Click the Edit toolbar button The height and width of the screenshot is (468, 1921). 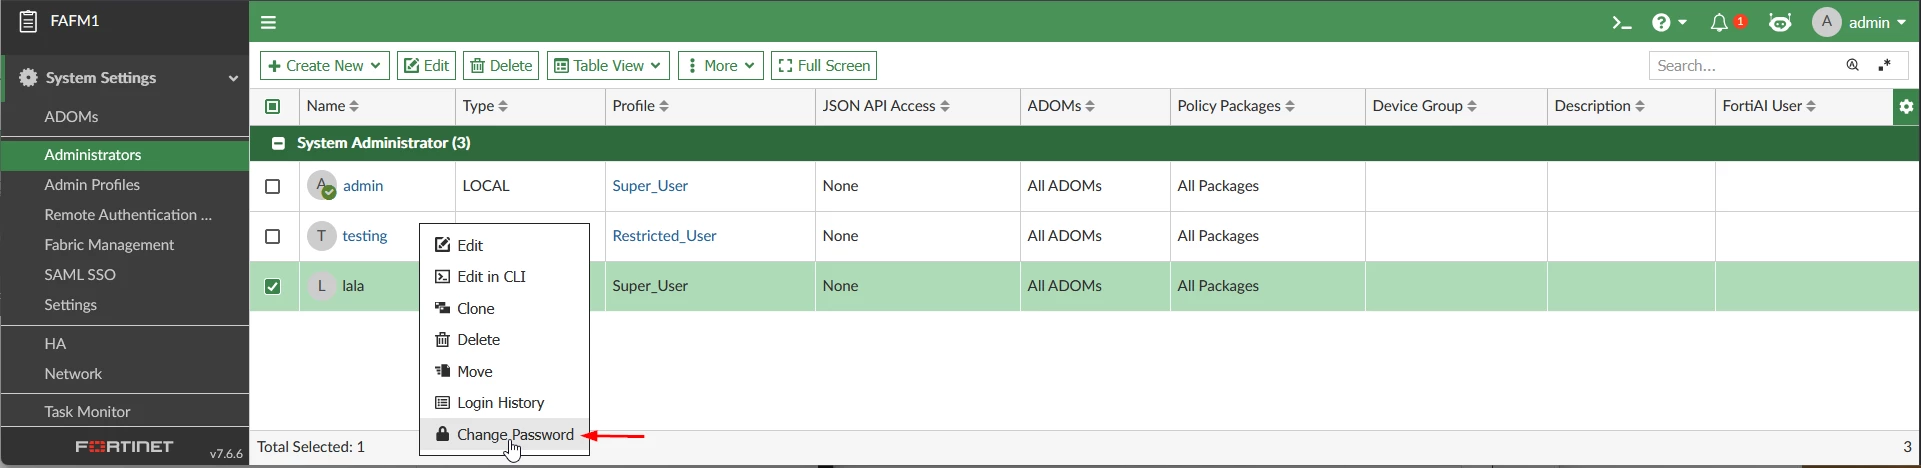pos(427,66)
